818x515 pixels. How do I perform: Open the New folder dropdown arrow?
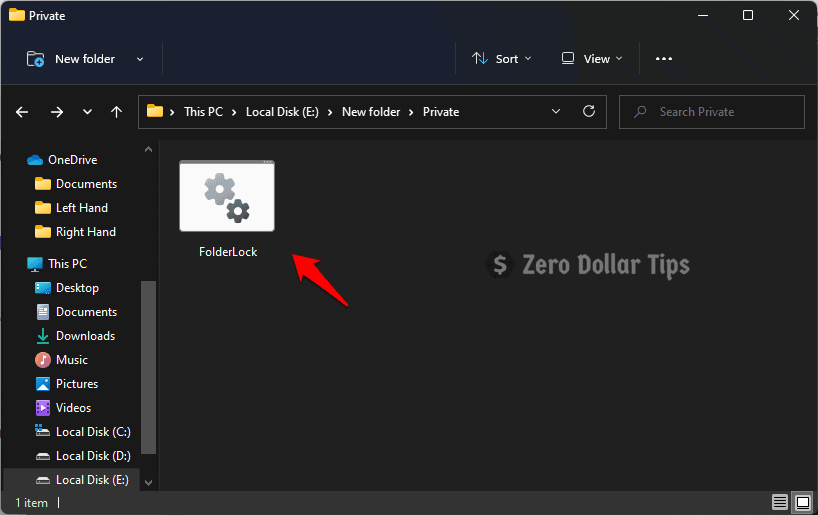pos(140,59)
